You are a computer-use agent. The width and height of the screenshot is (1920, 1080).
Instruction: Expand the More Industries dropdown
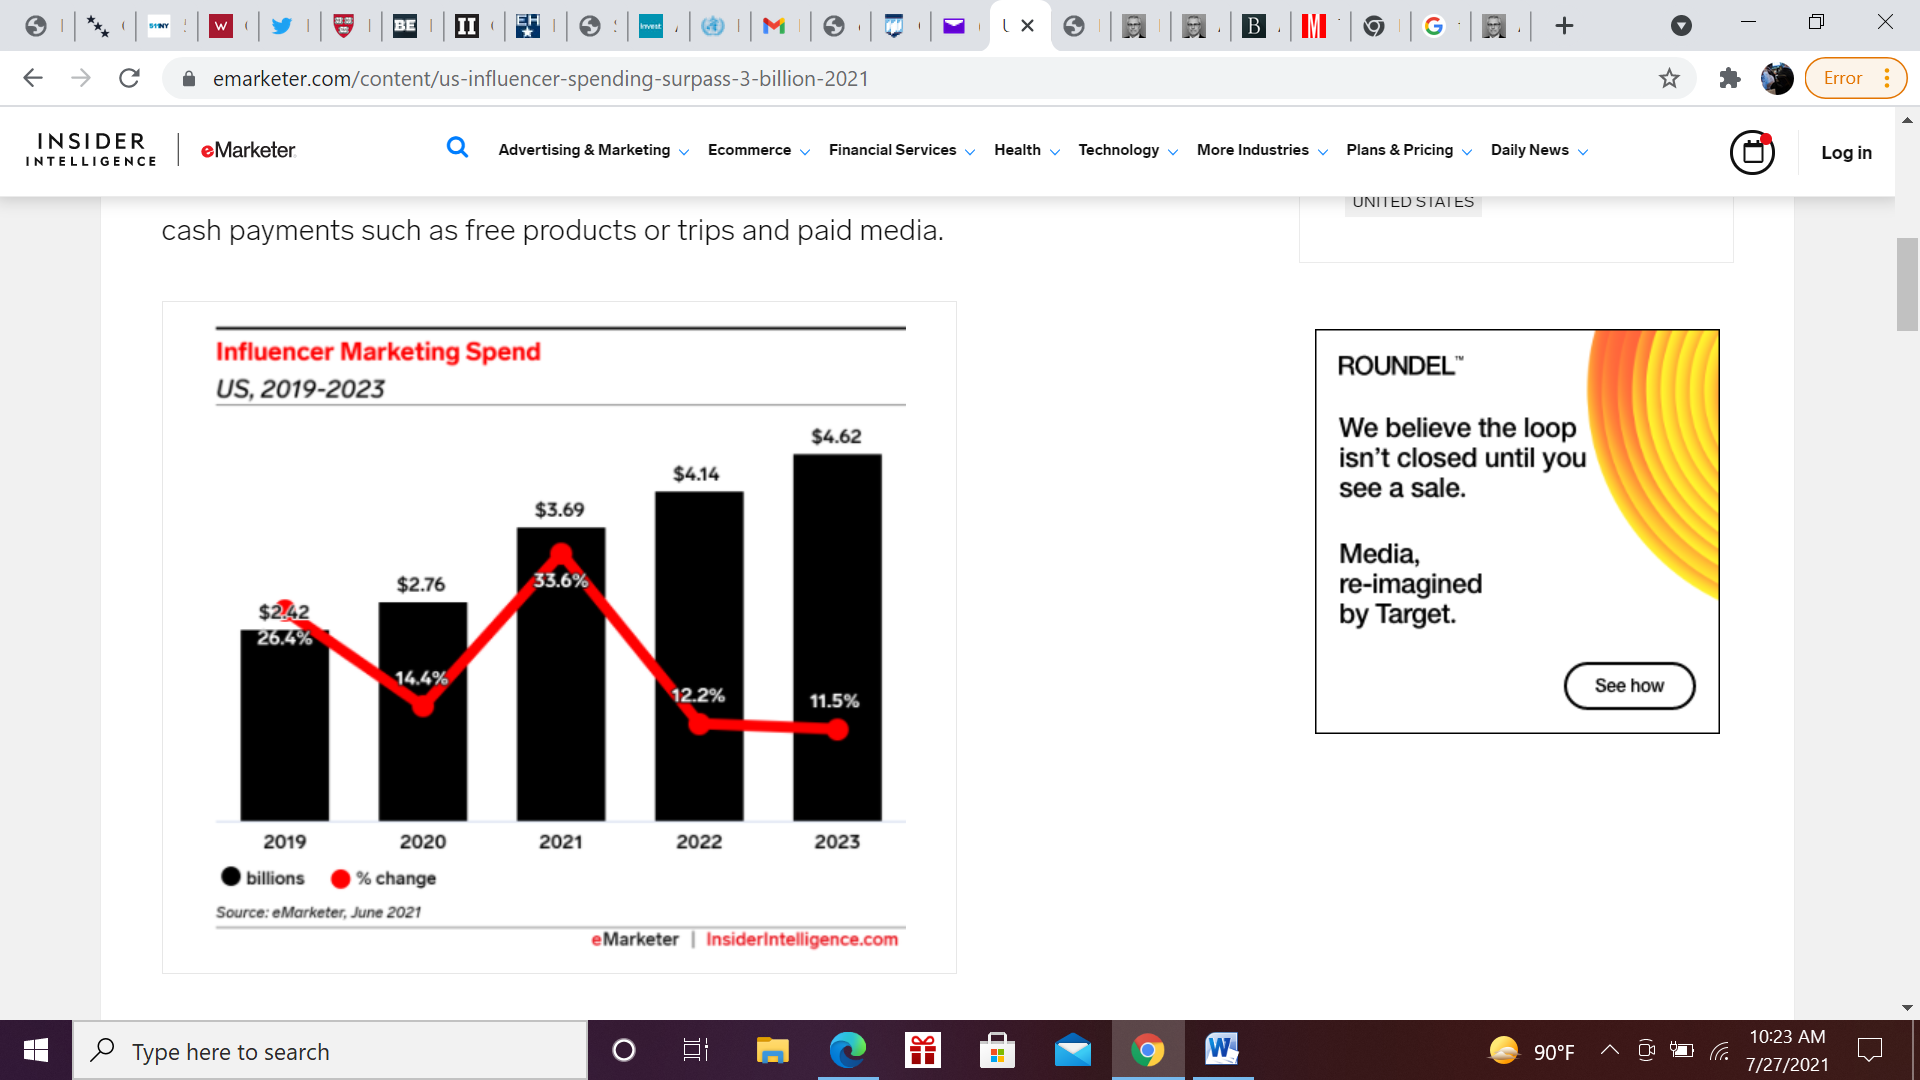tap(1261, 150)
